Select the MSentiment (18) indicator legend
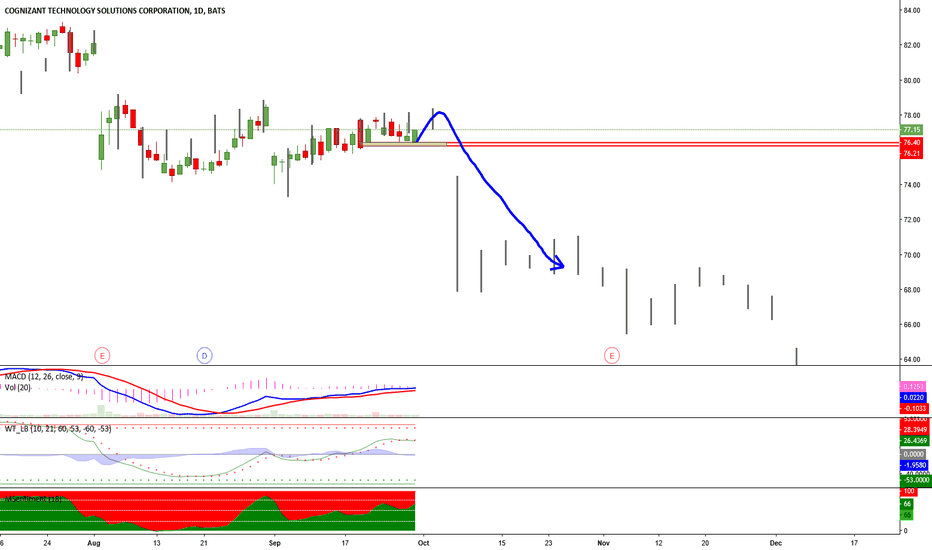Screen dimensions: 932x550 point(33,498)
